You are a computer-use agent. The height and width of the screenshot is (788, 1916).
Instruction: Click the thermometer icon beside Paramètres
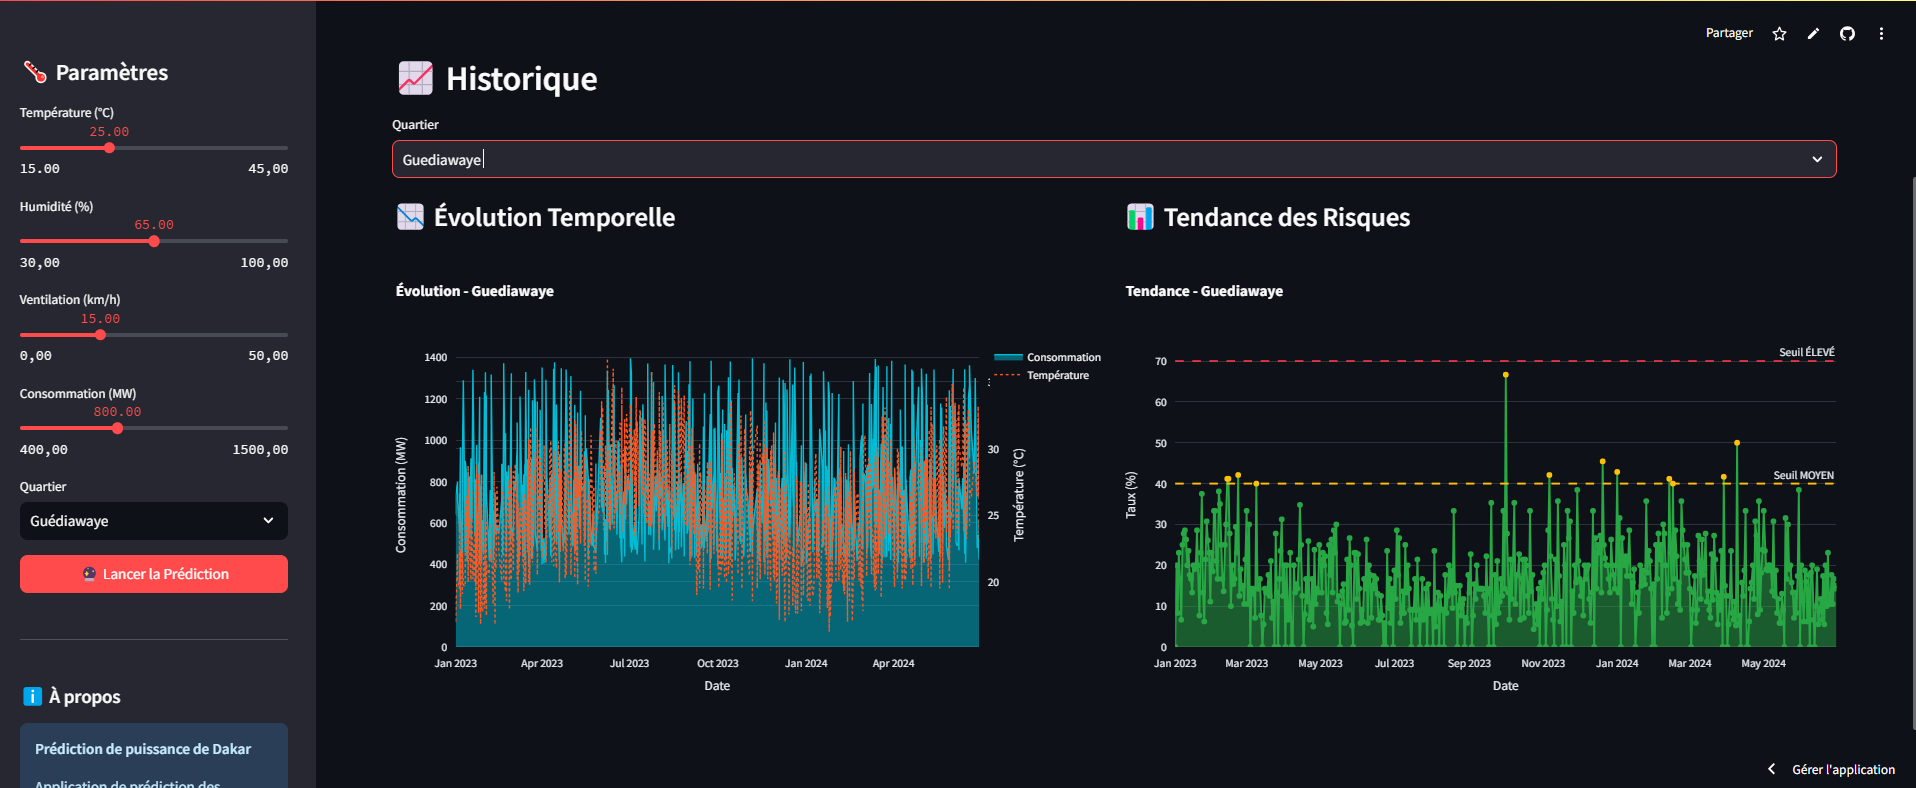(35, 72)
